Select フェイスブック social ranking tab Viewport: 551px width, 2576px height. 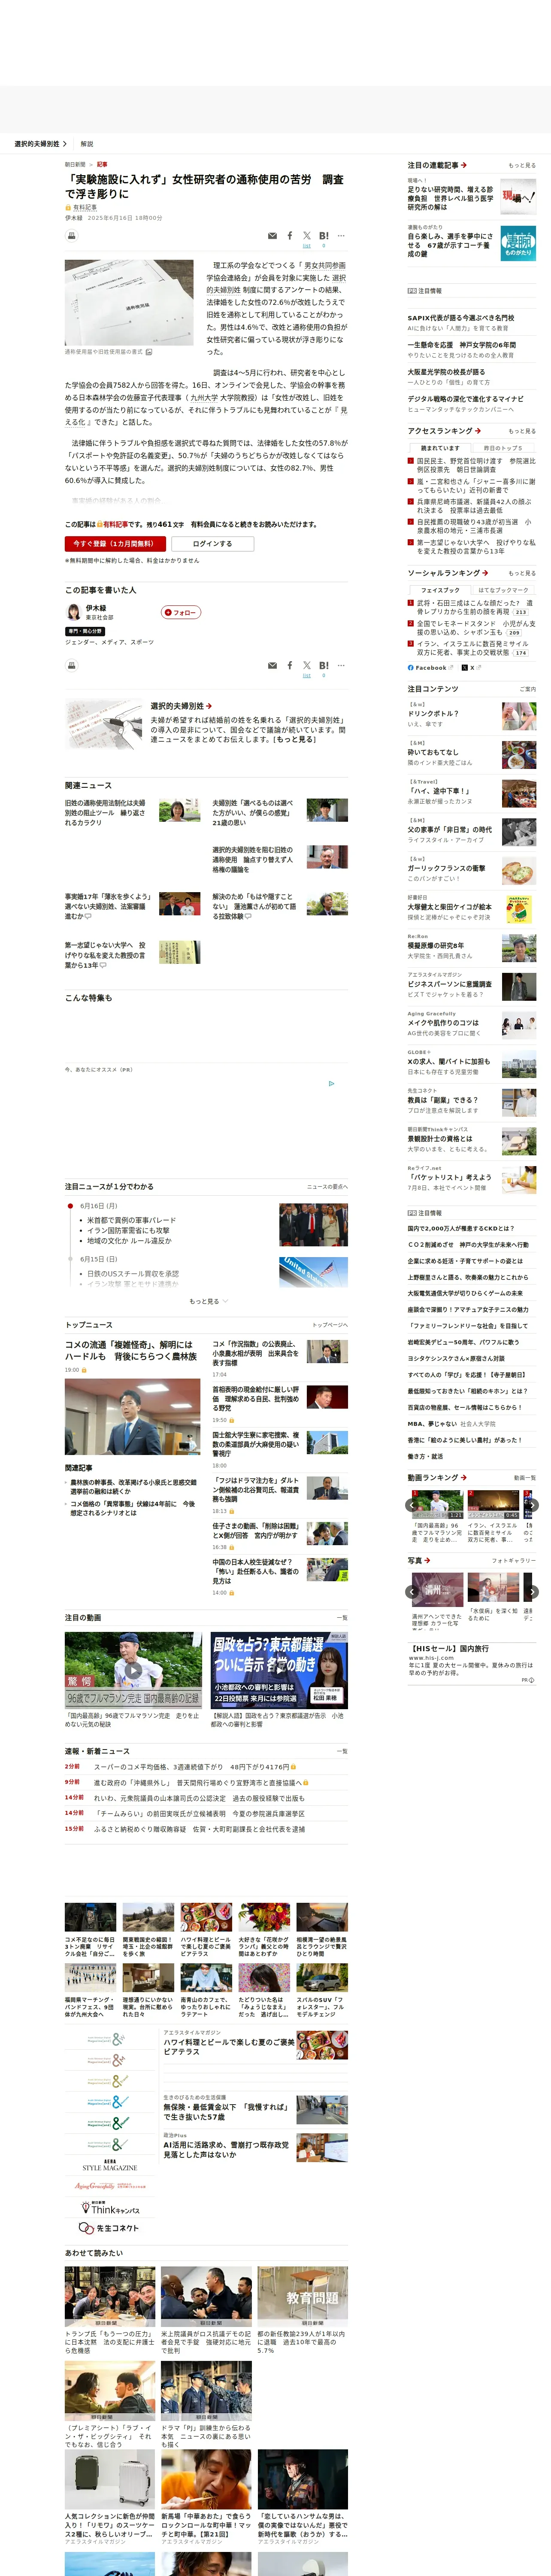click(440, 590)
